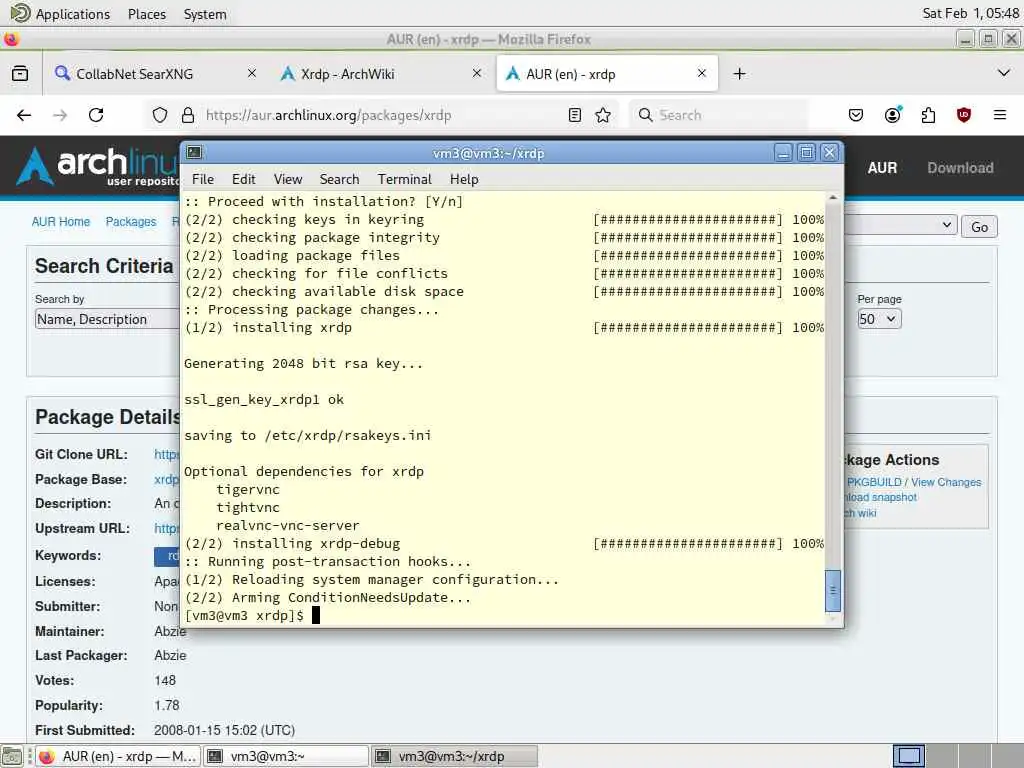
Task: Click the snapshot download link
Action: click(x=880, y=497)
